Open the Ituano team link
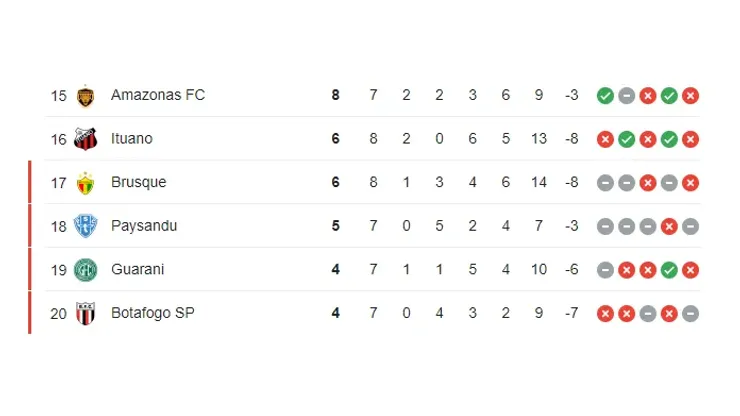740x416 pixels. point(132,139)
